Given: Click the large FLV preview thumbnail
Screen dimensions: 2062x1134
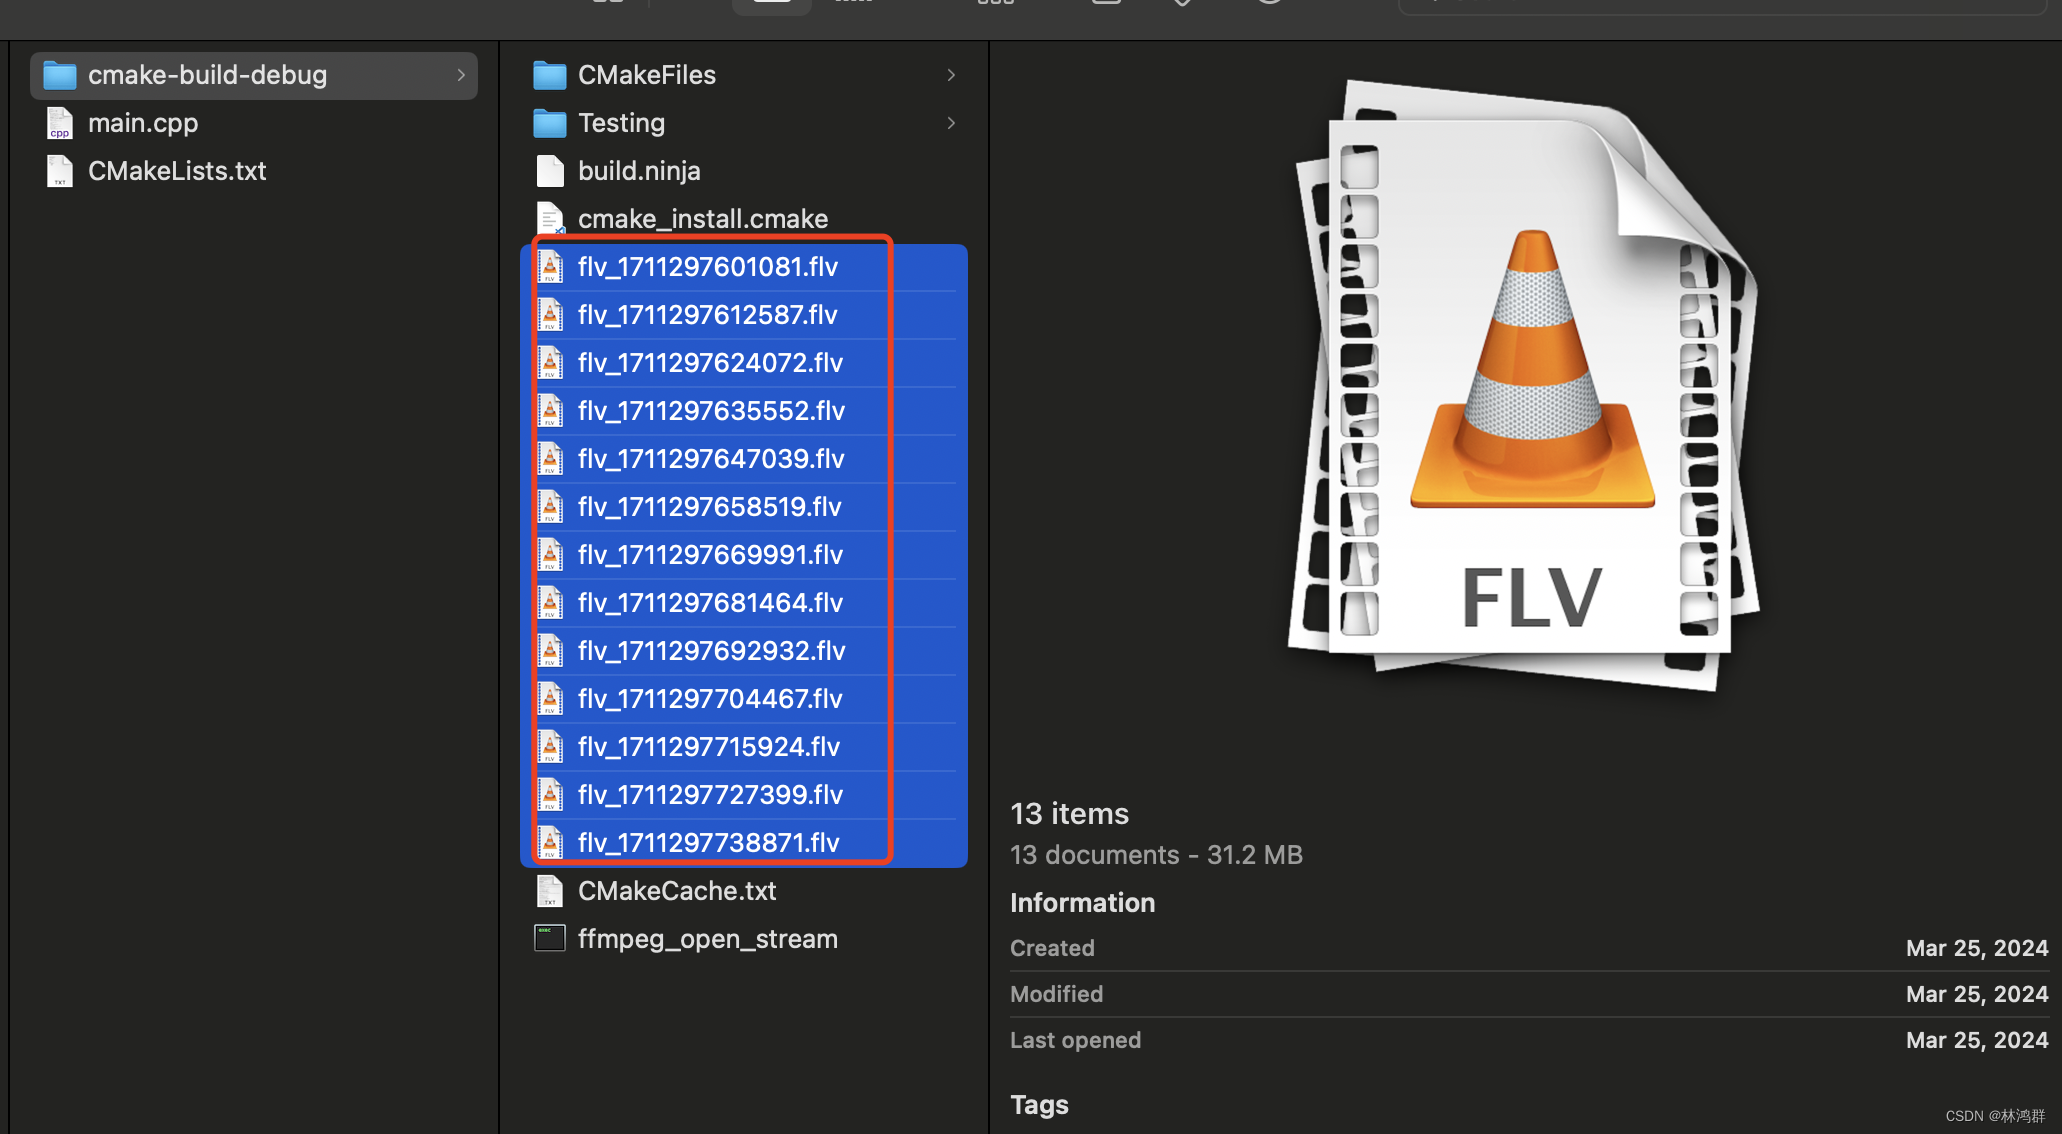Looking at the screenshot, I should (x=1525, y=385).
